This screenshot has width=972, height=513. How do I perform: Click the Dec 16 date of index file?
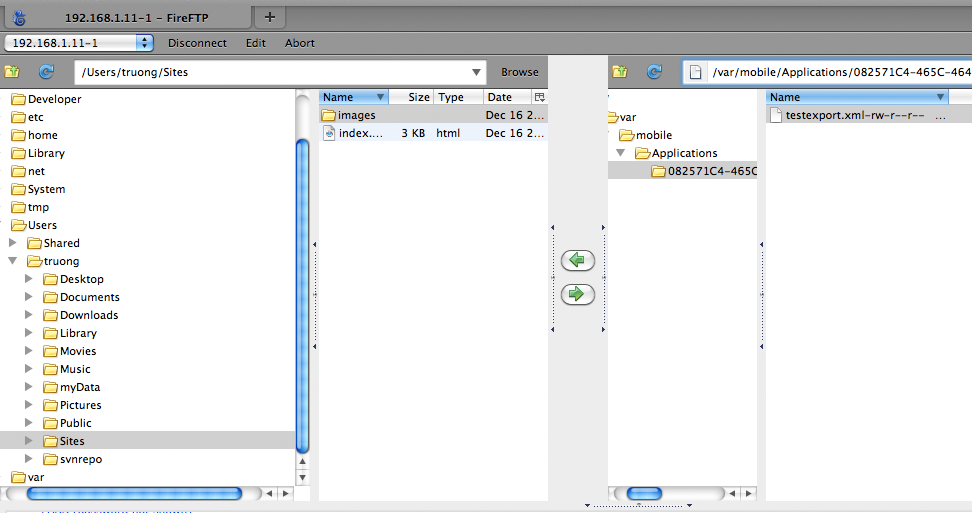515,133
